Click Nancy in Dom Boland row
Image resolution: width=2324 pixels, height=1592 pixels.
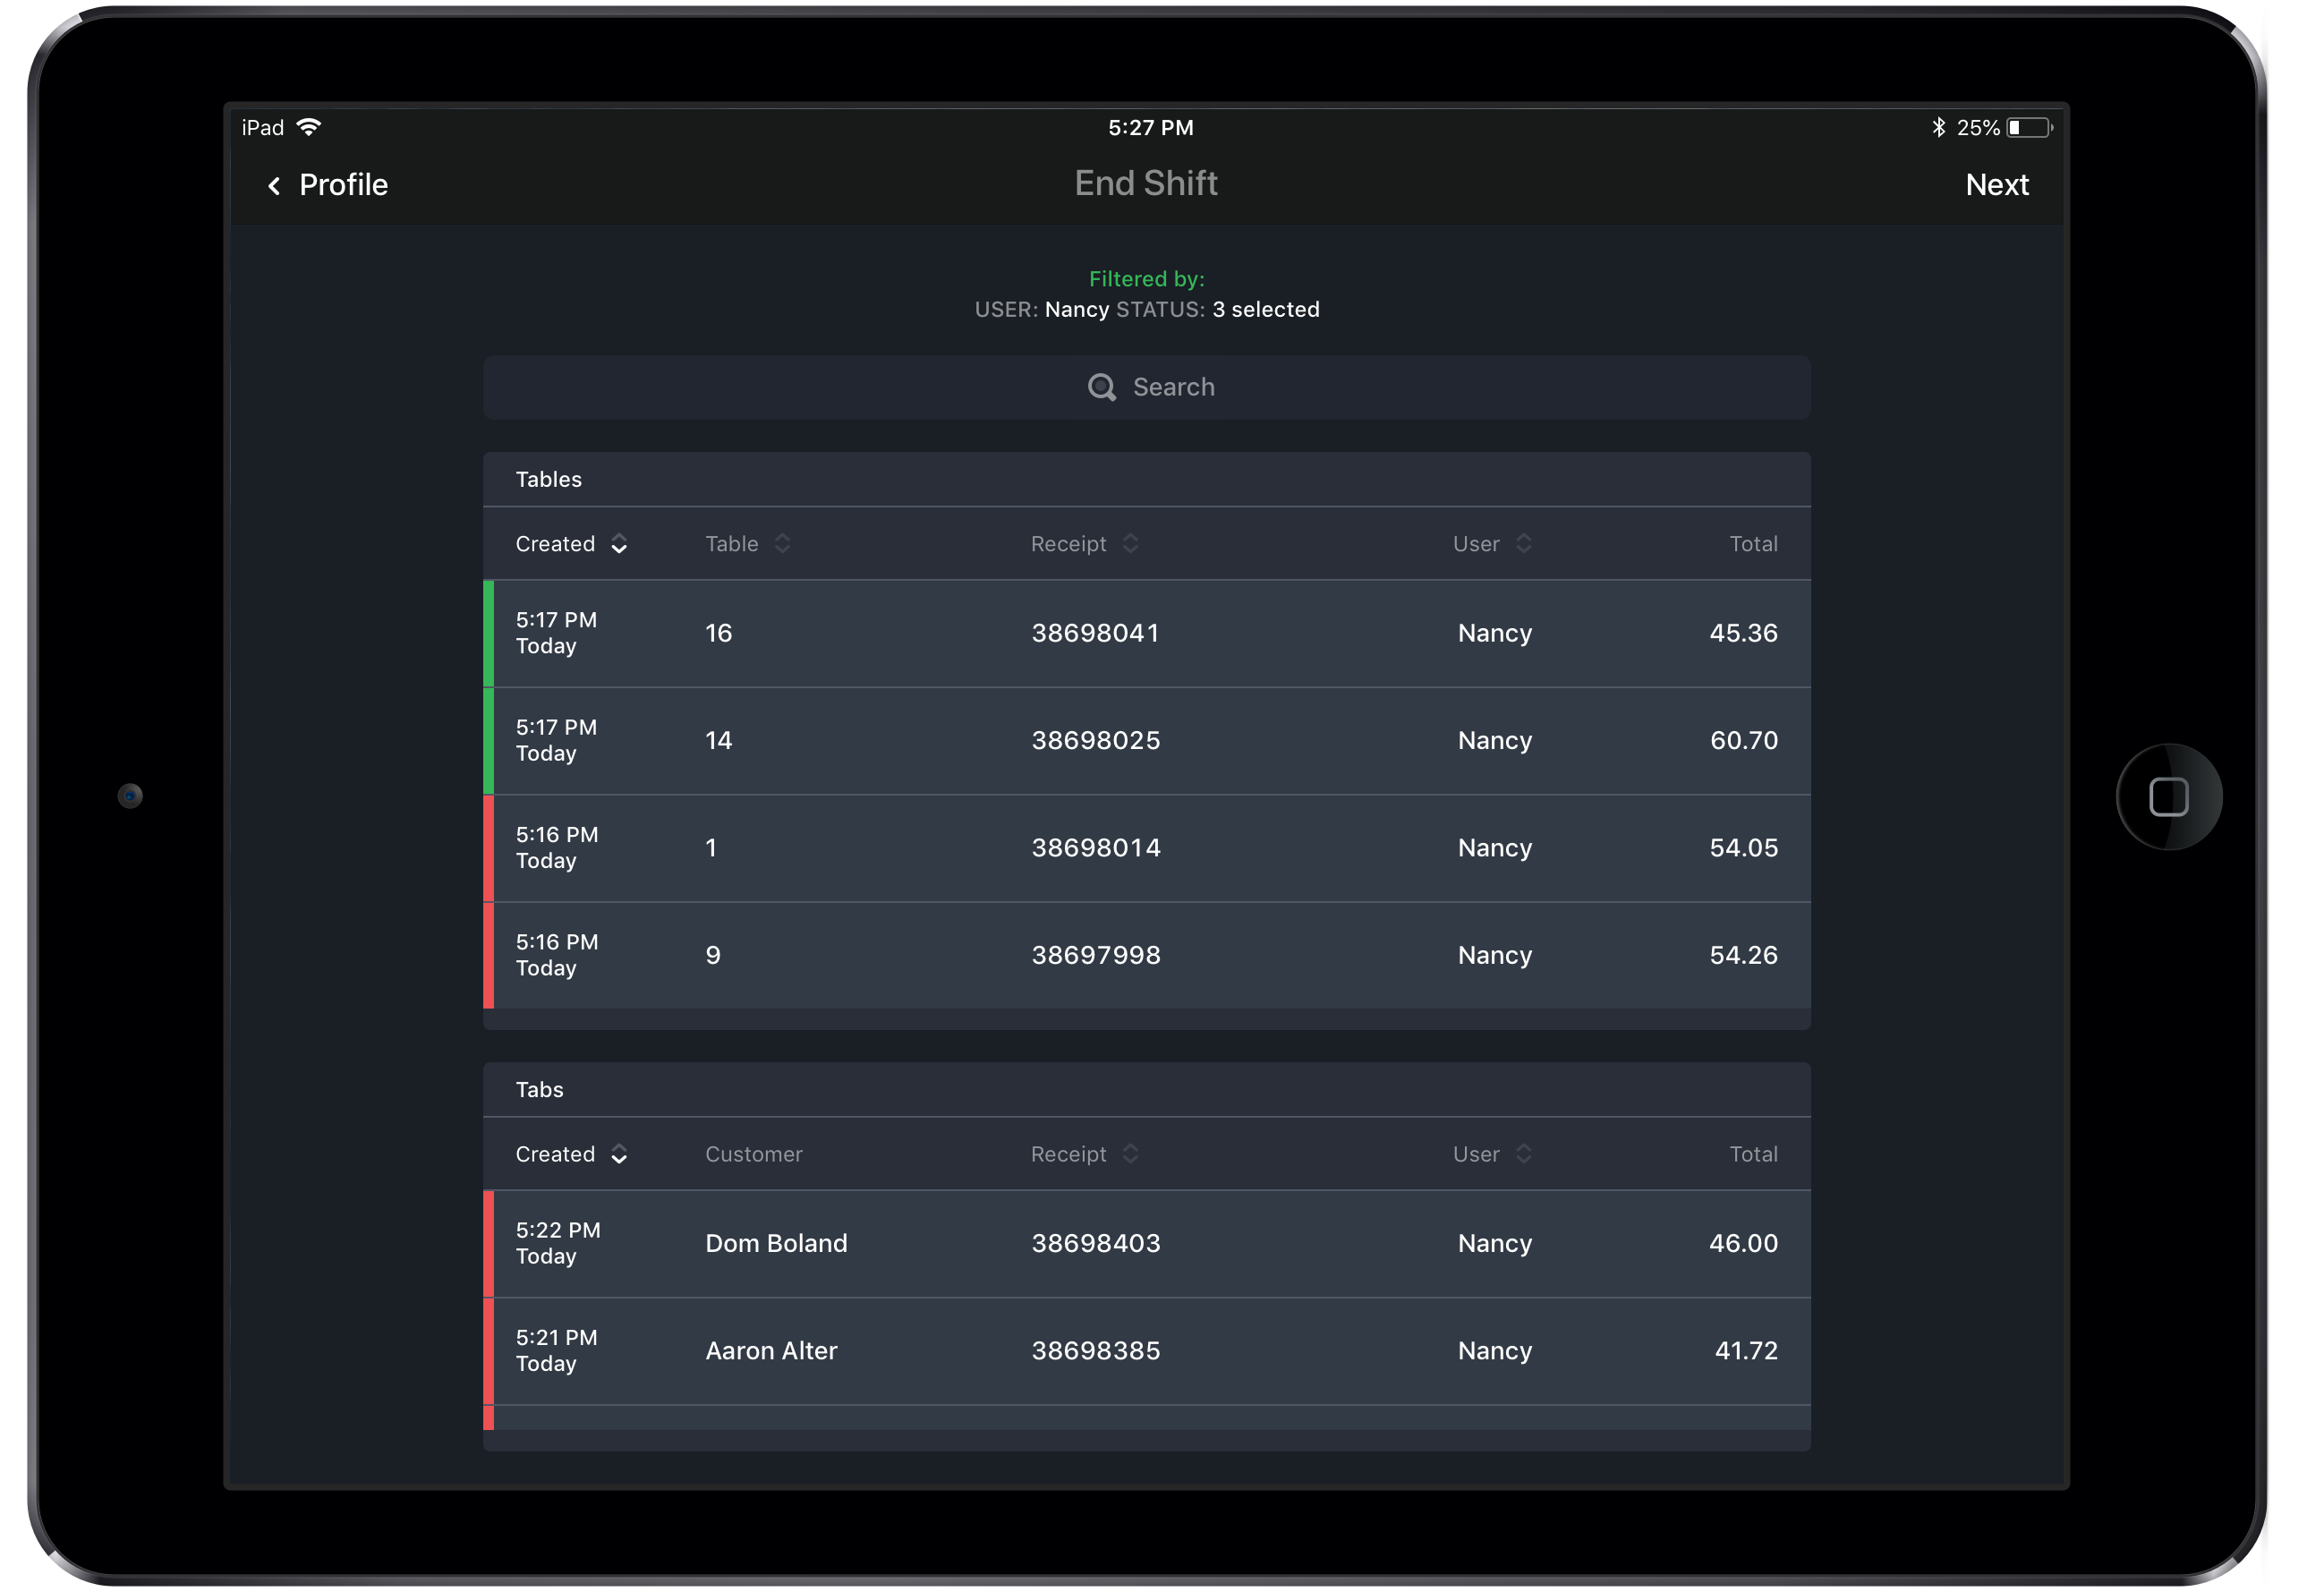[1494, 1244]
